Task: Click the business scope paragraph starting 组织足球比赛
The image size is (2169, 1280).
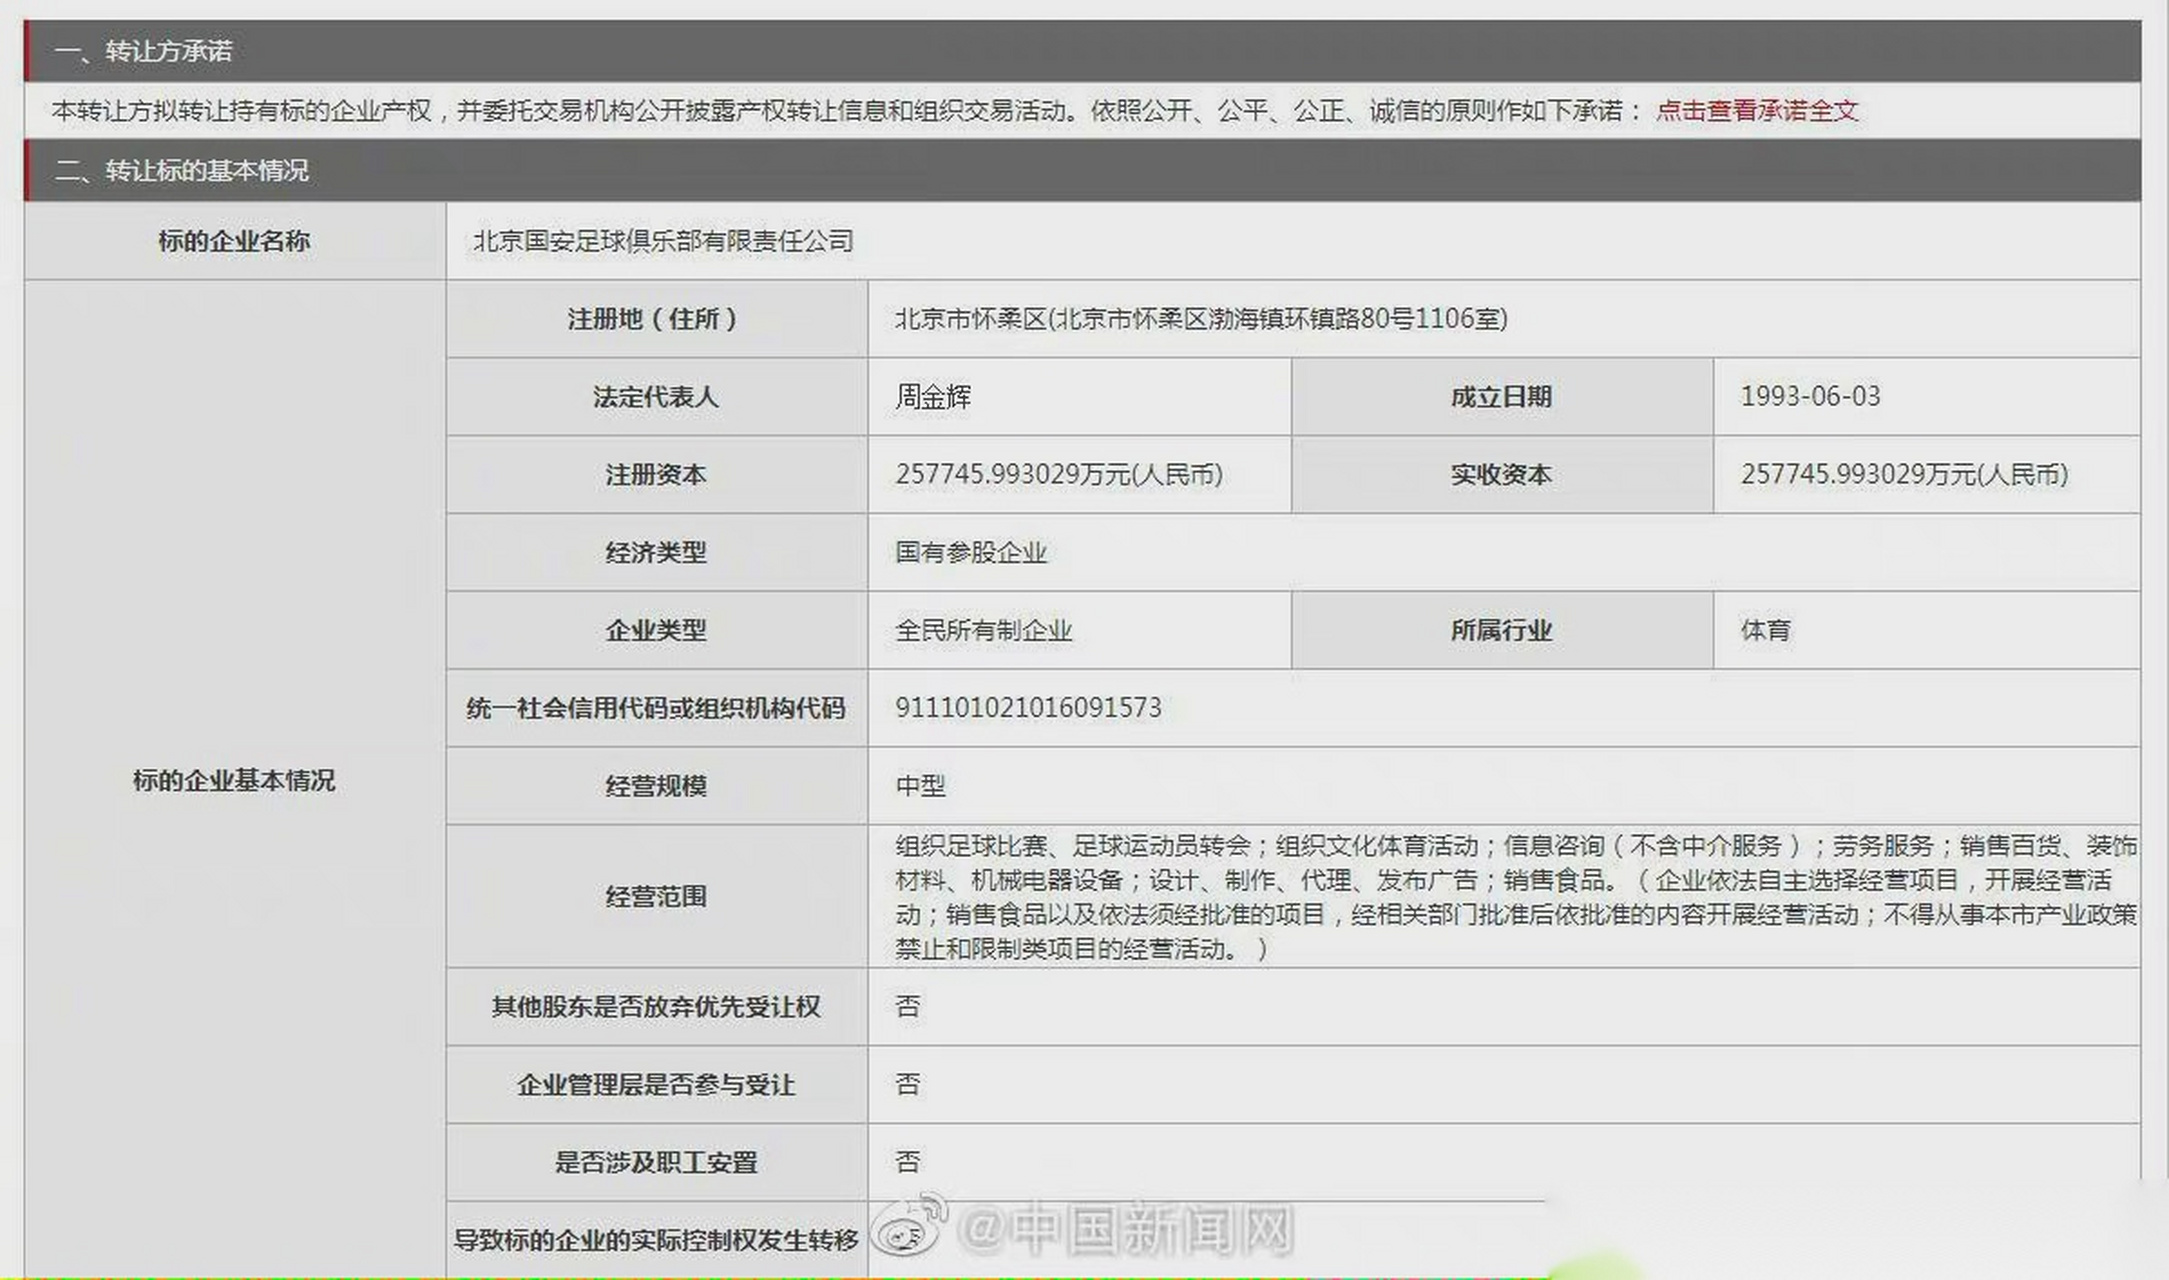Action: pyautogui.click(x=1515, y=897)
